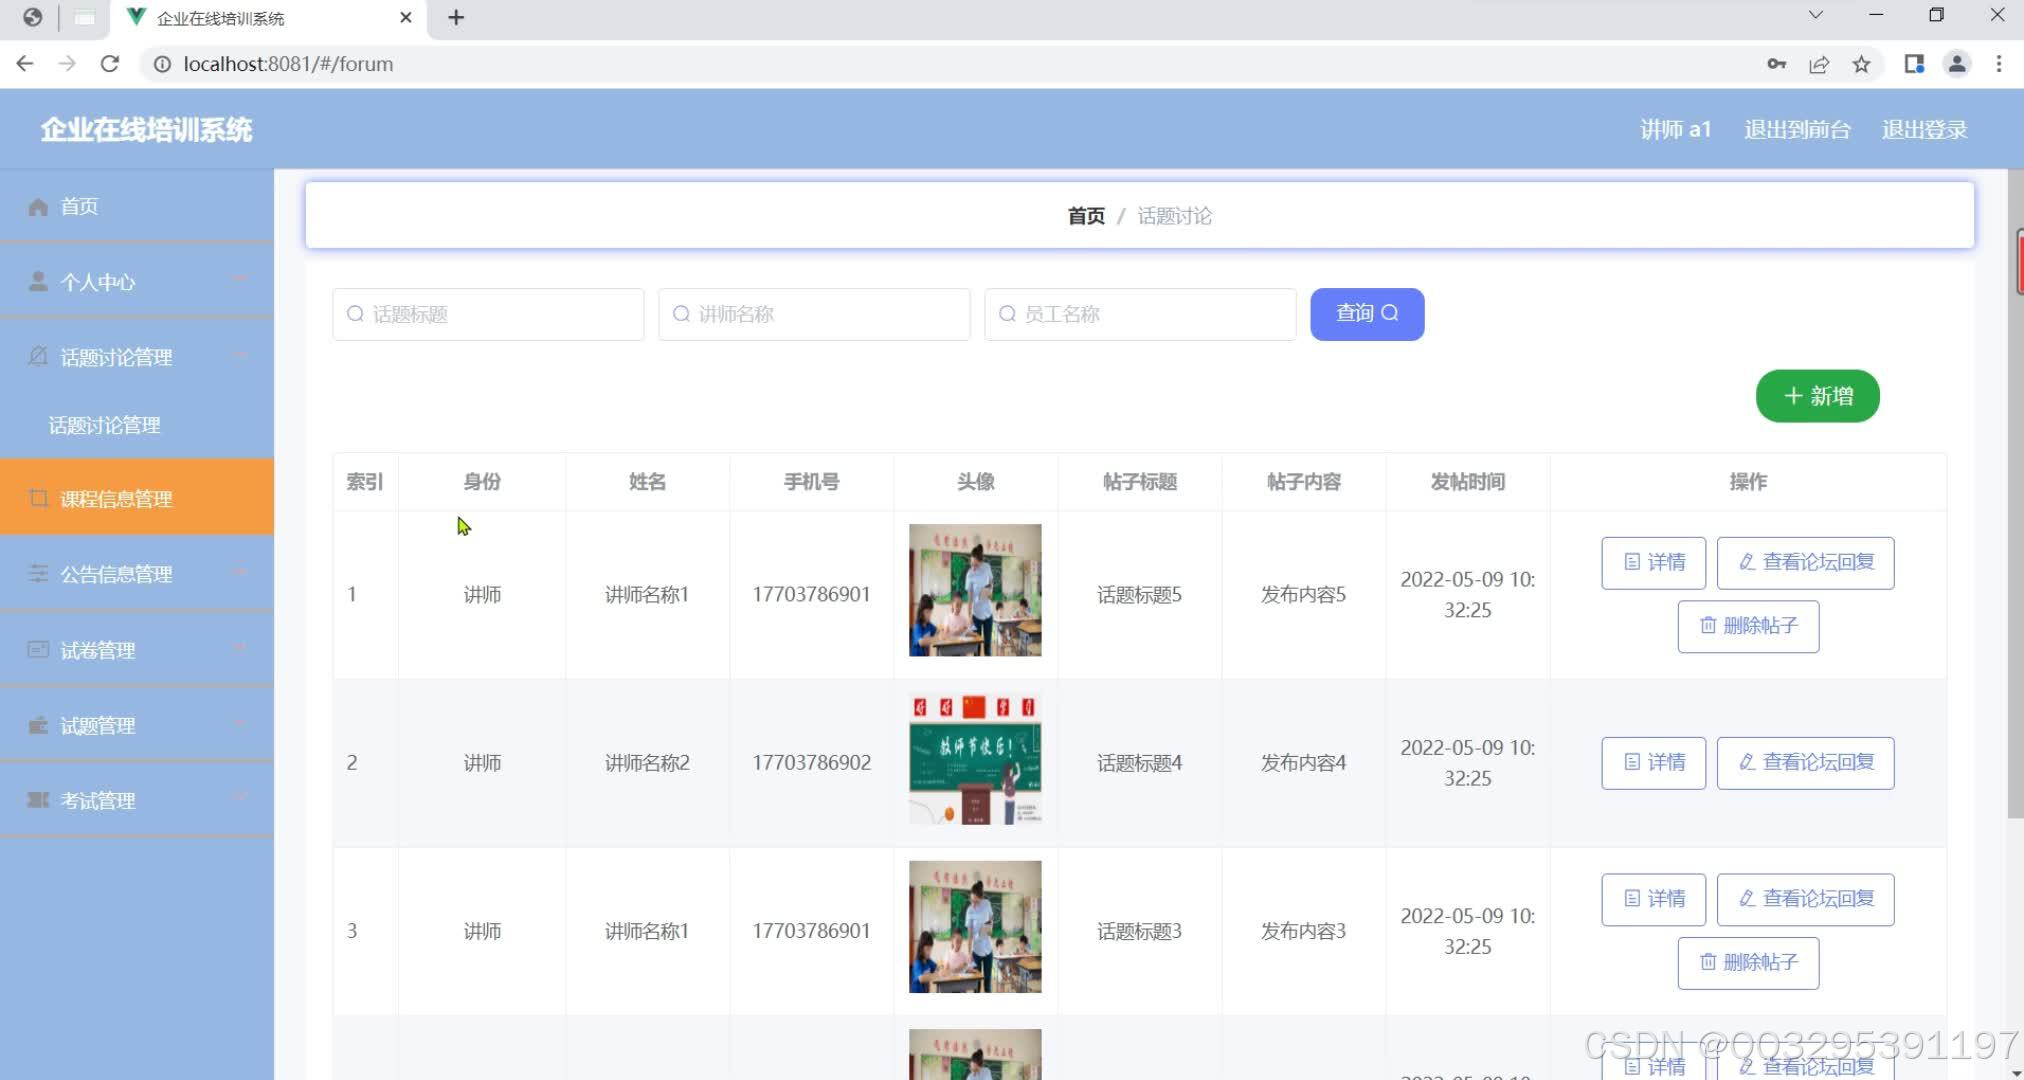Click the 发布内容5 cell
The width and height of the screenshot is (2024, 1080).
tap(1303, 595)
